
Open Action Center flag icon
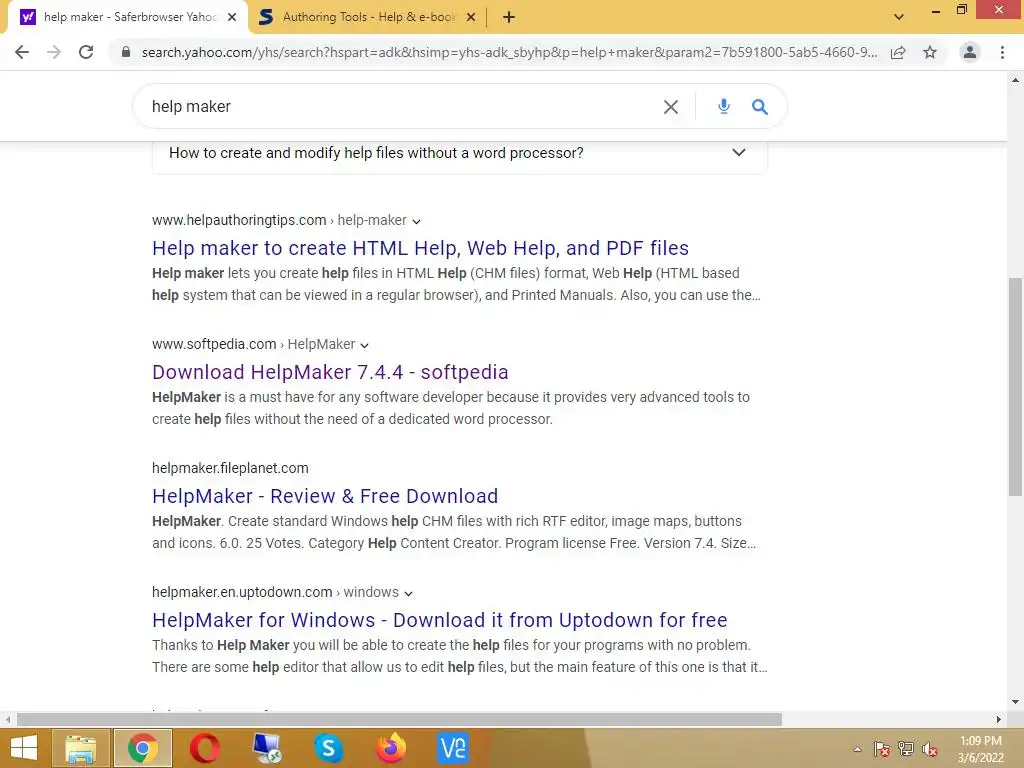(x=881, y=750)
